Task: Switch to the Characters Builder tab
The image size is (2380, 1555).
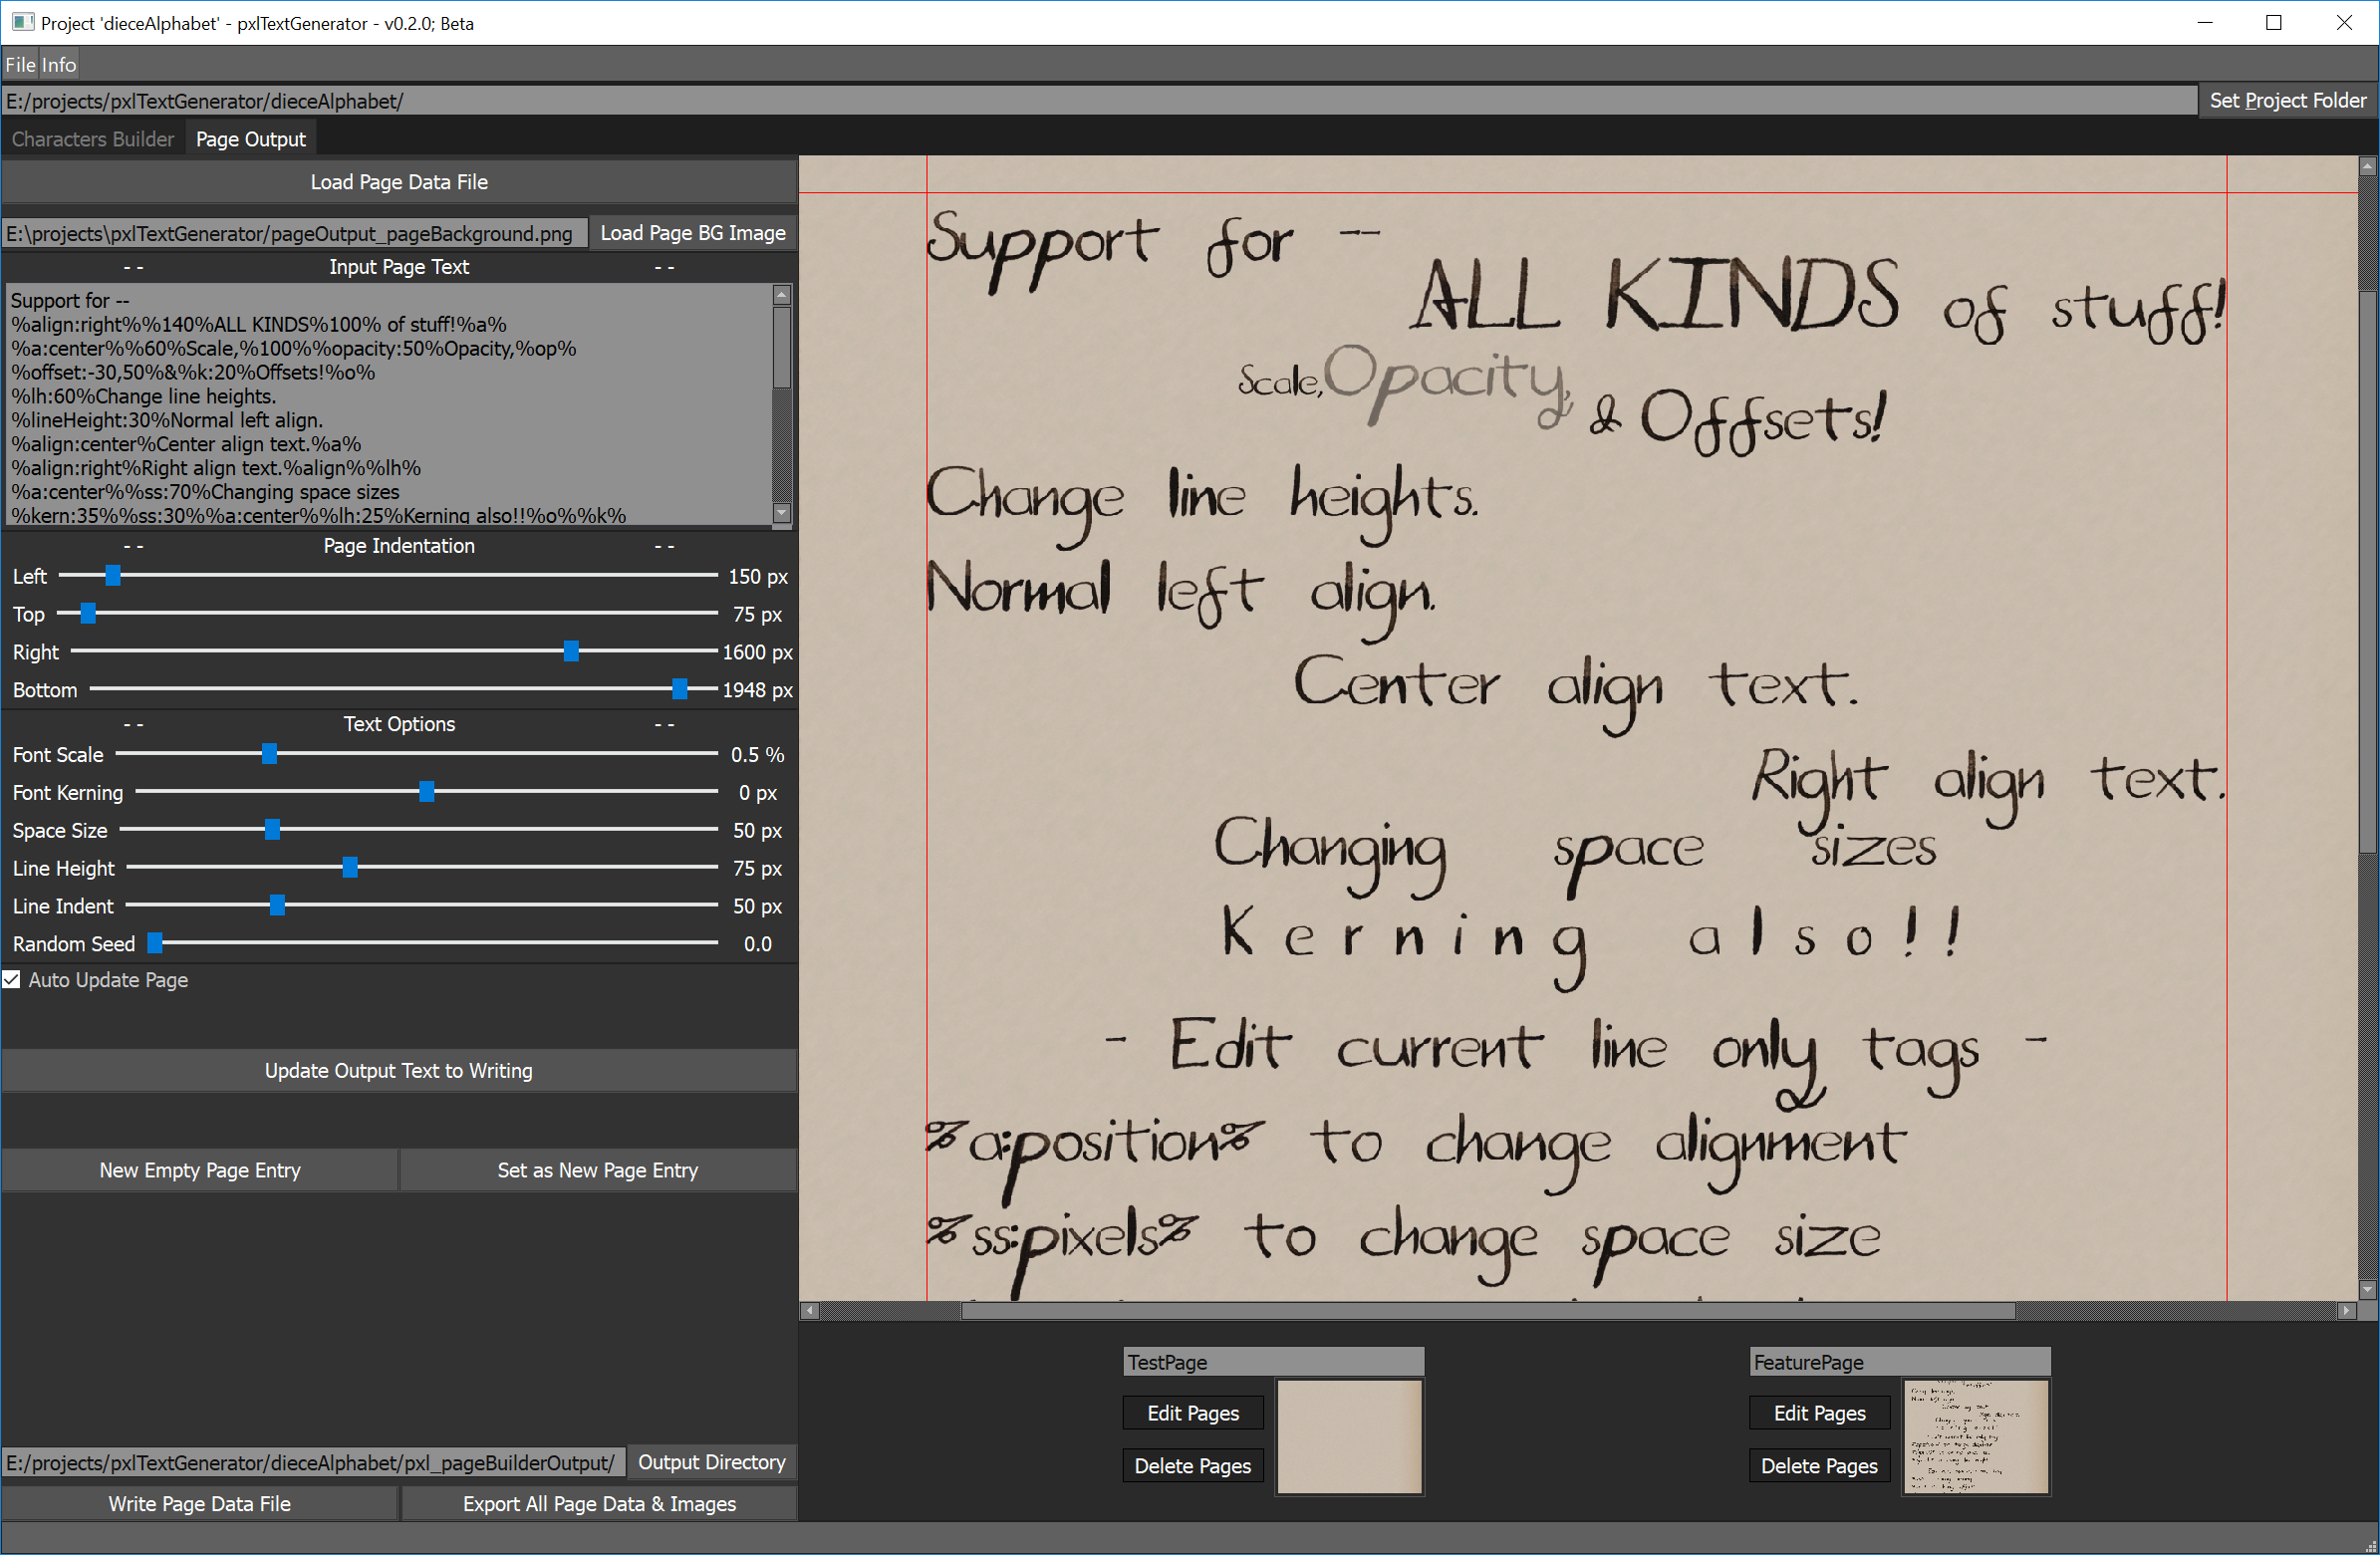Action: [x=93, y=139]
